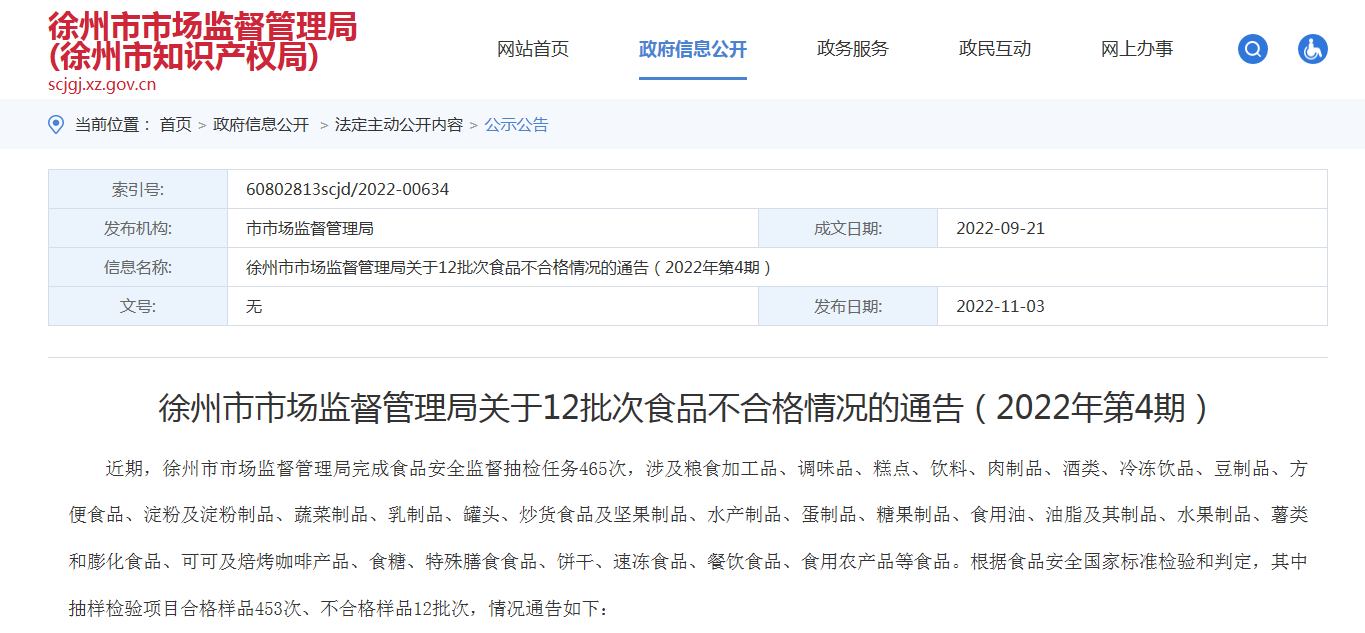The width and height of the screenshot is (1365, 633).
Task: Click the 信息名称 label cell
Action: point(138,267)
